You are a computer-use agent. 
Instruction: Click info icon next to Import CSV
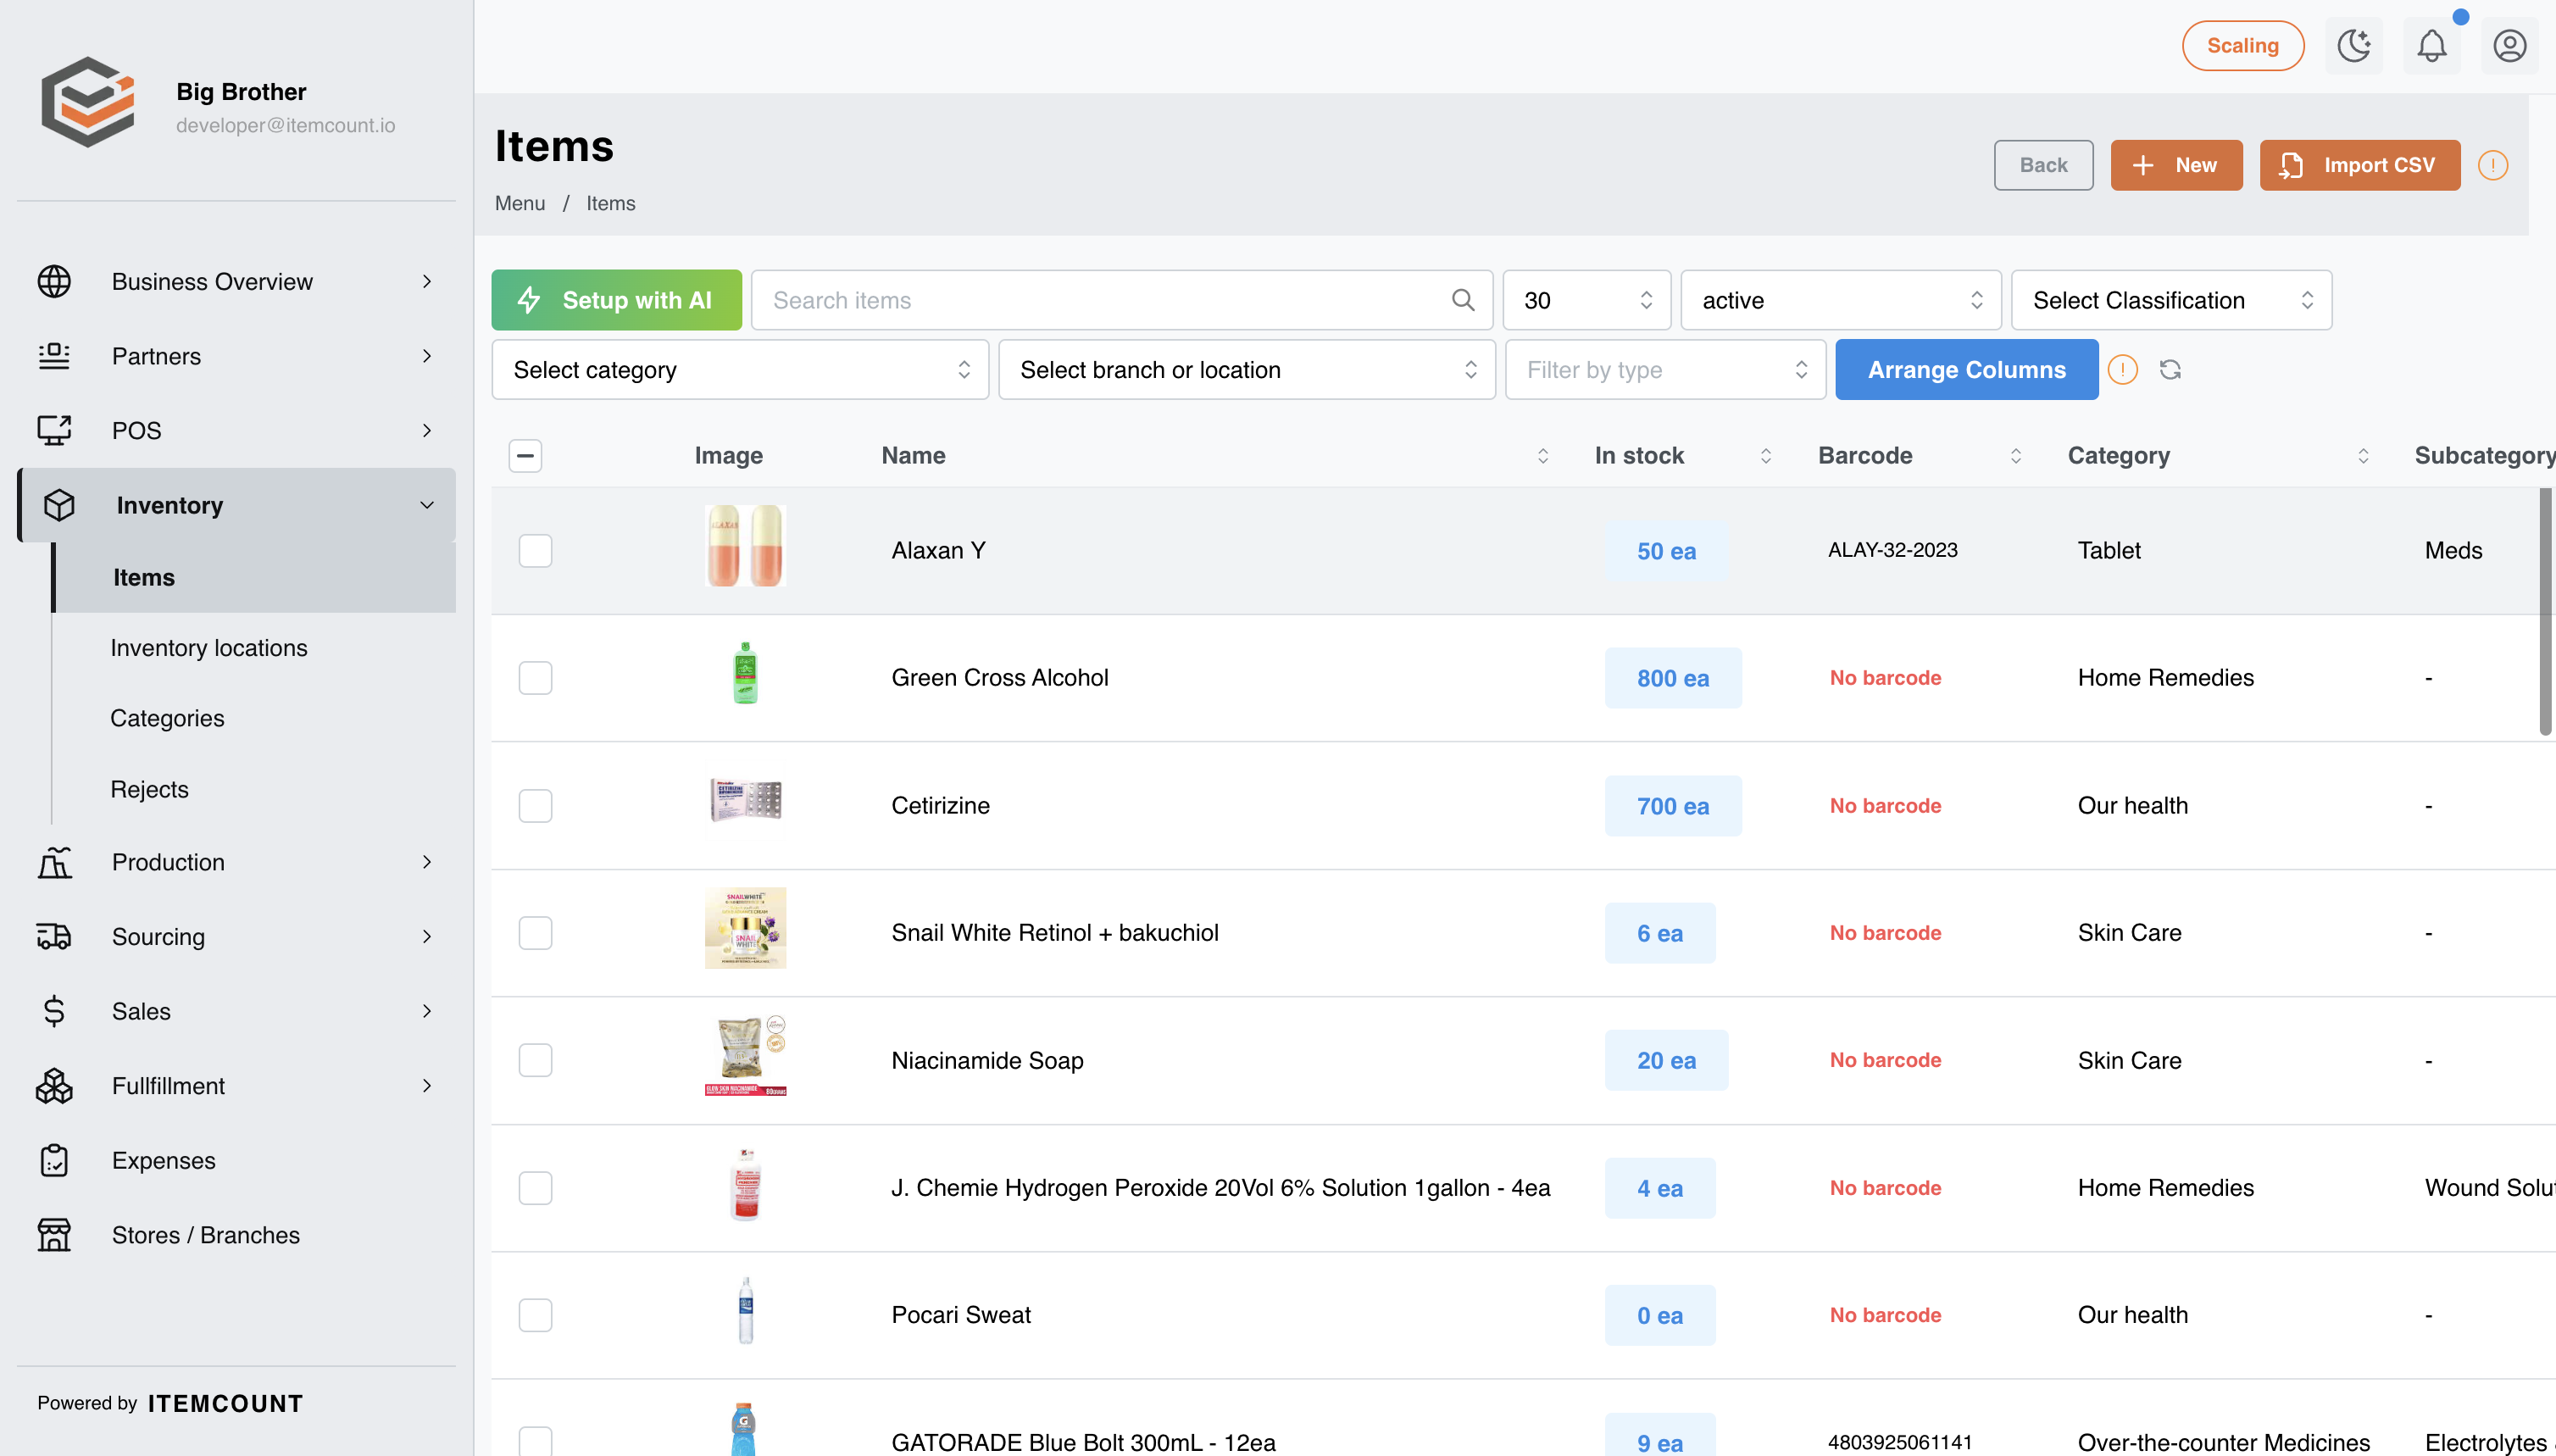tap(2492, 165)
